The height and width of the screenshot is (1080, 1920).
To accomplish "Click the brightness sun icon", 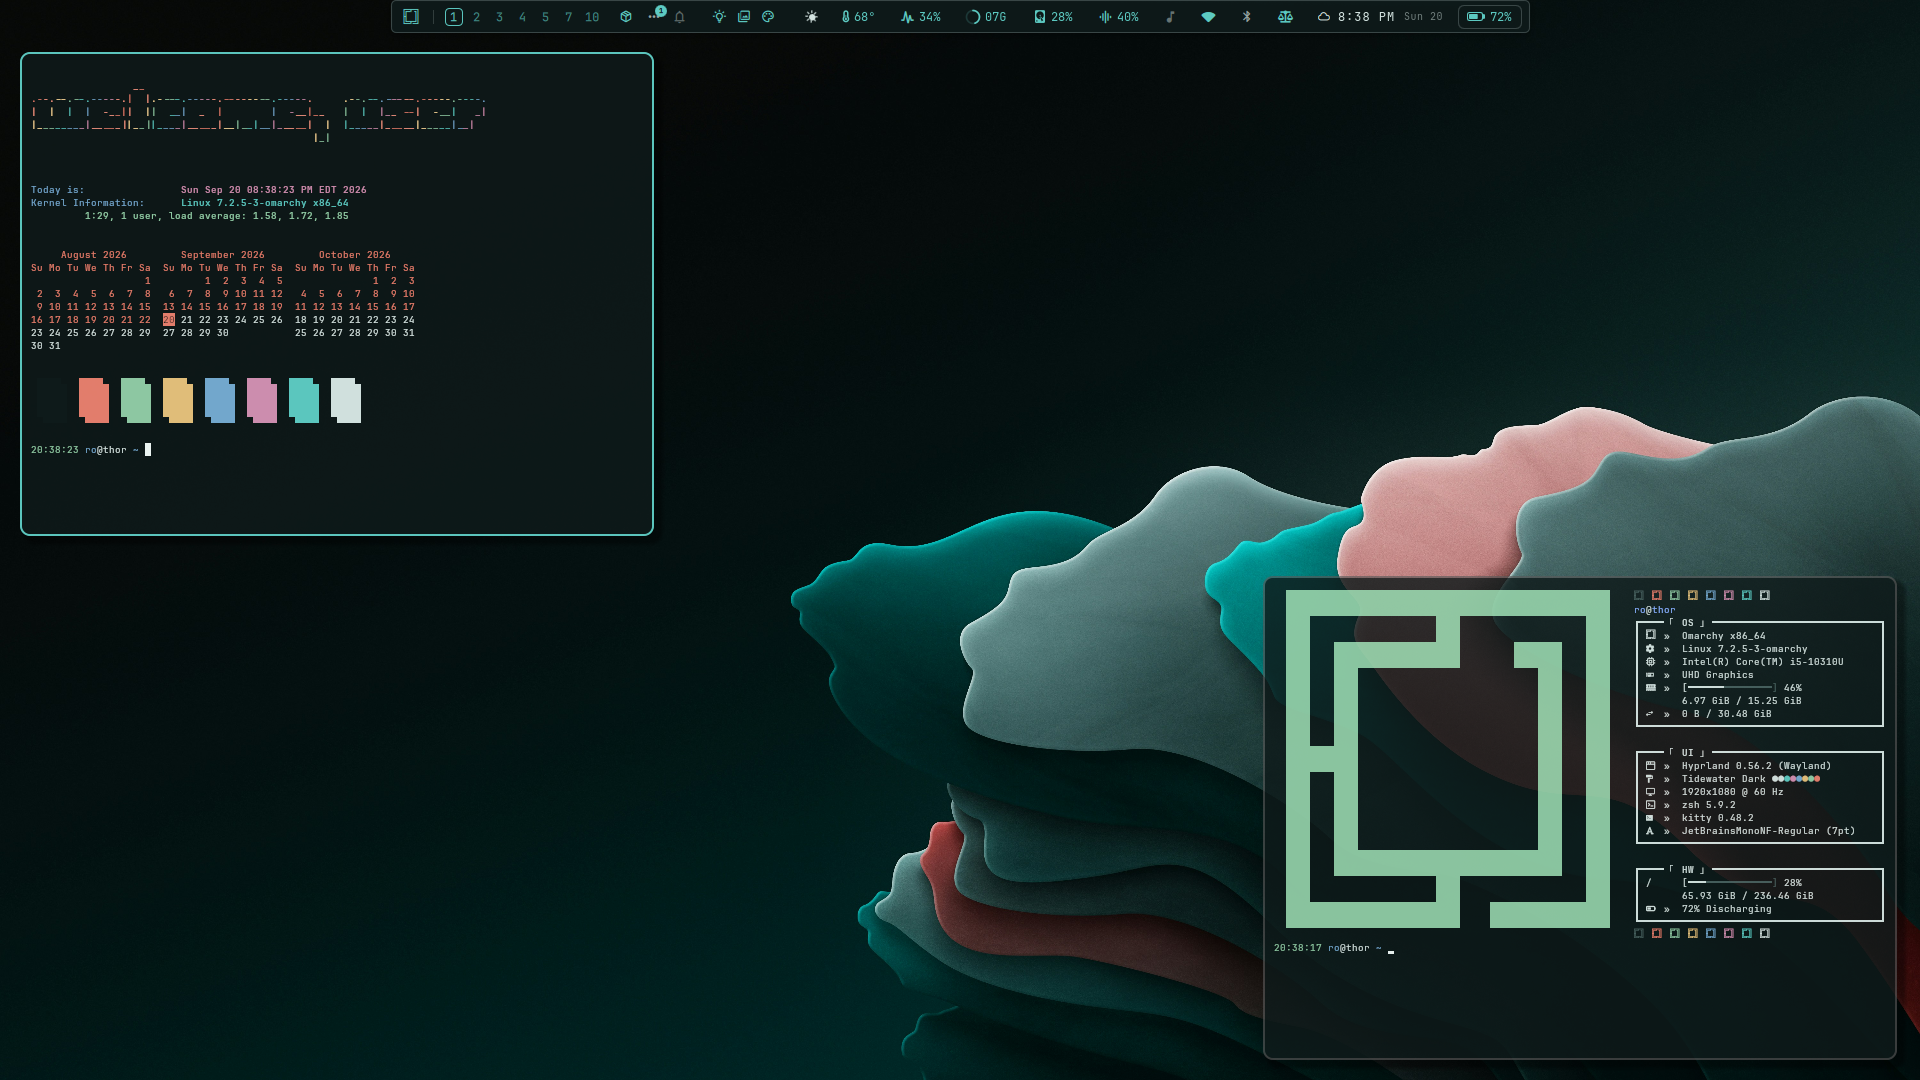I will coord(812,17).
